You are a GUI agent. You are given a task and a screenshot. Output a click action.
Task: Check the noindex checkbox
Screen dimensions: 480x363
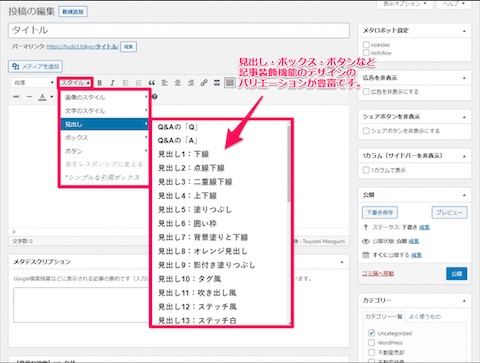366,44
